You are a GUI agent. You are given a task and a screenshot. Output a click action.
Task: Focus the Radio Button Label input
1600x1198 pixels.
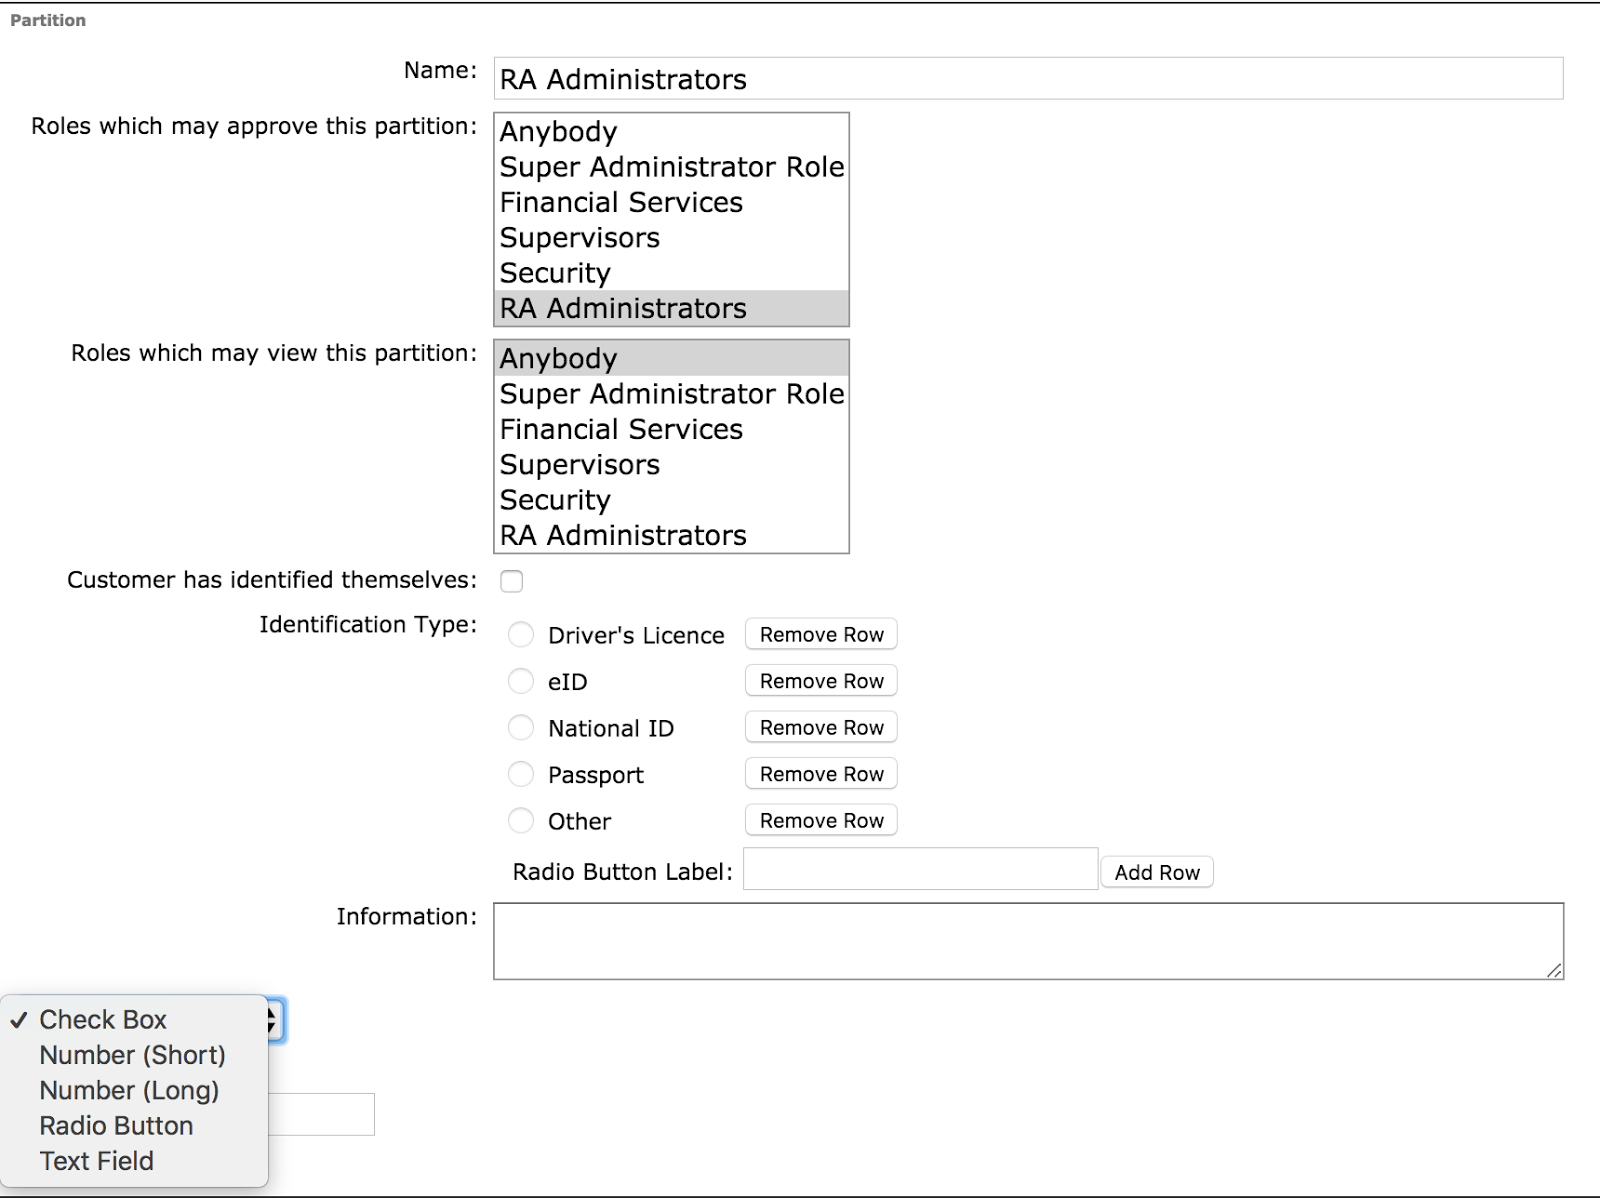pyautogui.click(x=920, y=869)
